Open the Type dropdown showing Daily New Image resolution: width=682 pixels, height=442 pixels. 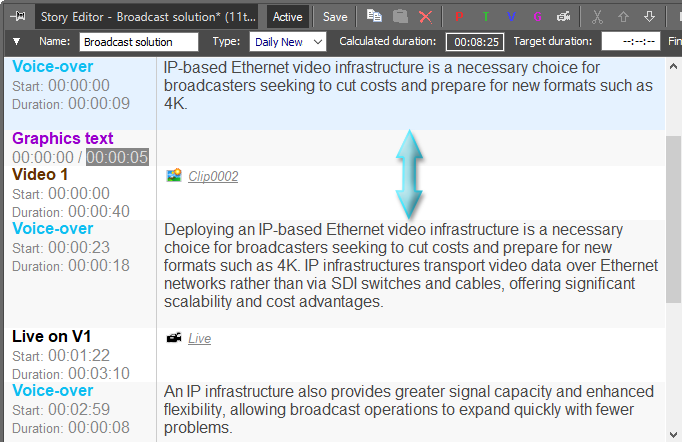(290, 42)
